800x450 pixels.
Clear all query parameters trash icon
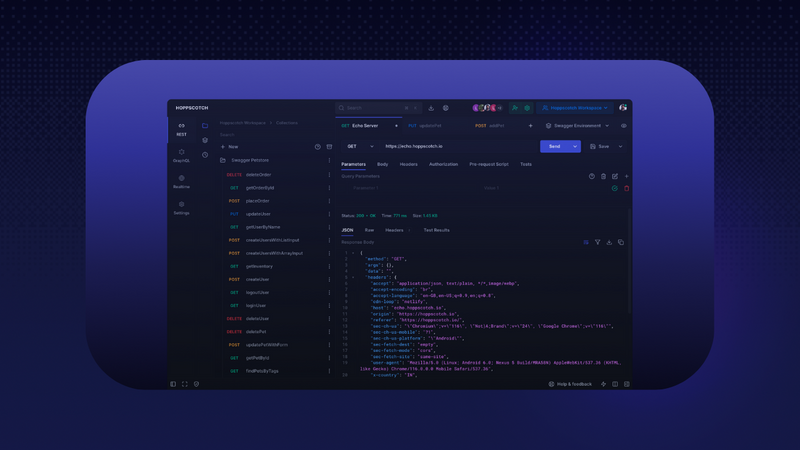pos(603,176)
